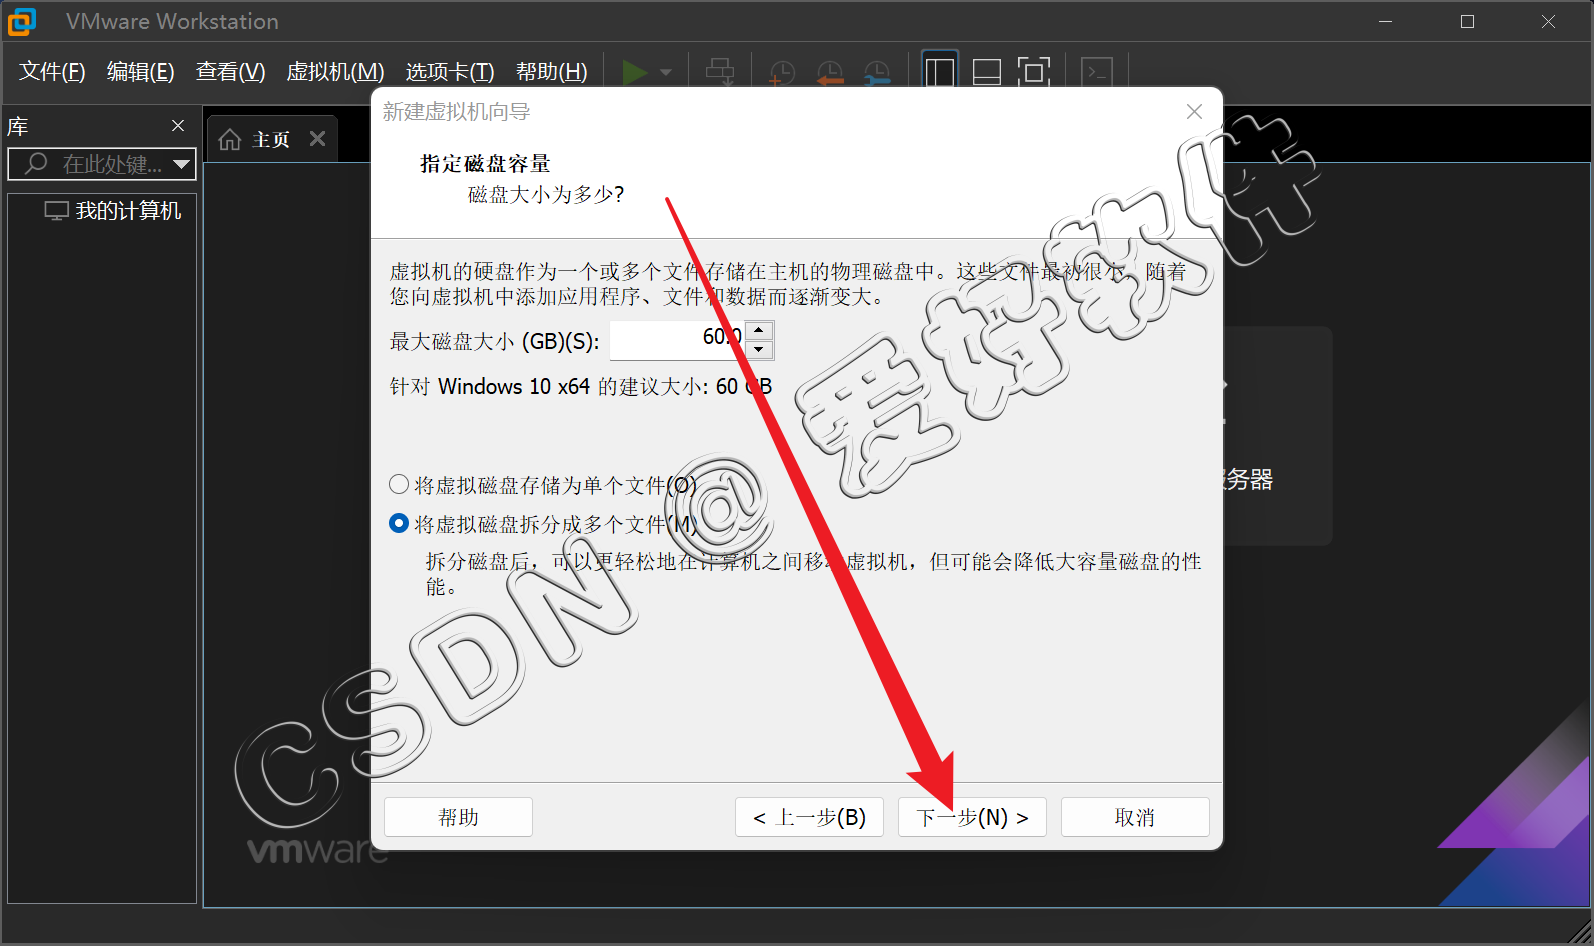The width and height of the screenshot is (1594, 946).
Task: Click the VMware Workstation app logo
Action: point(22,21)
